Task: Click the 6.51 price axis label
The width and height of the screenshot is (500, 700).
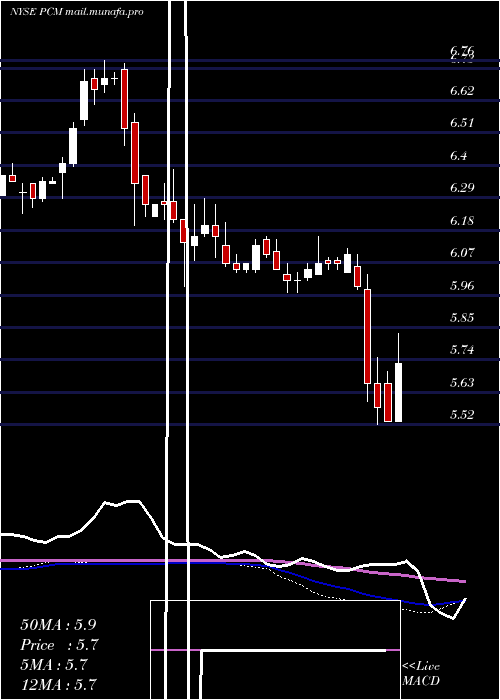Action: [462, 123]
